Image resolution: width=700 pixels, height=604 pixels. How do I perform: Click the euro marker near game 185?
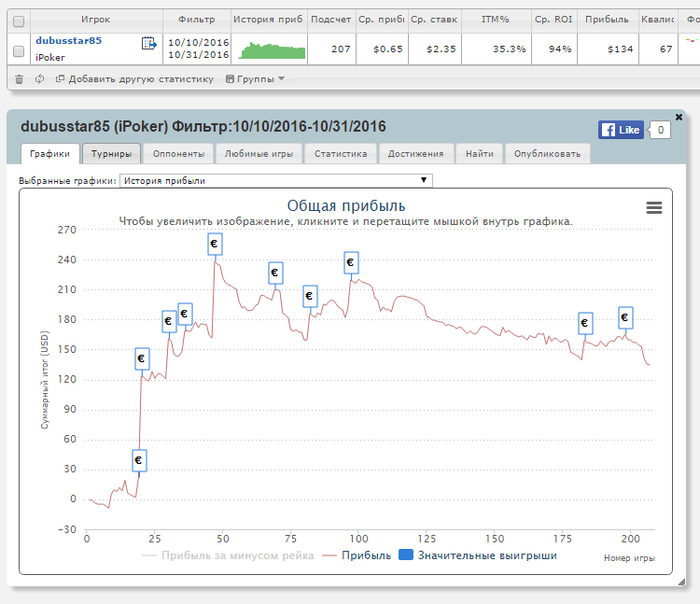pos(585,323)
